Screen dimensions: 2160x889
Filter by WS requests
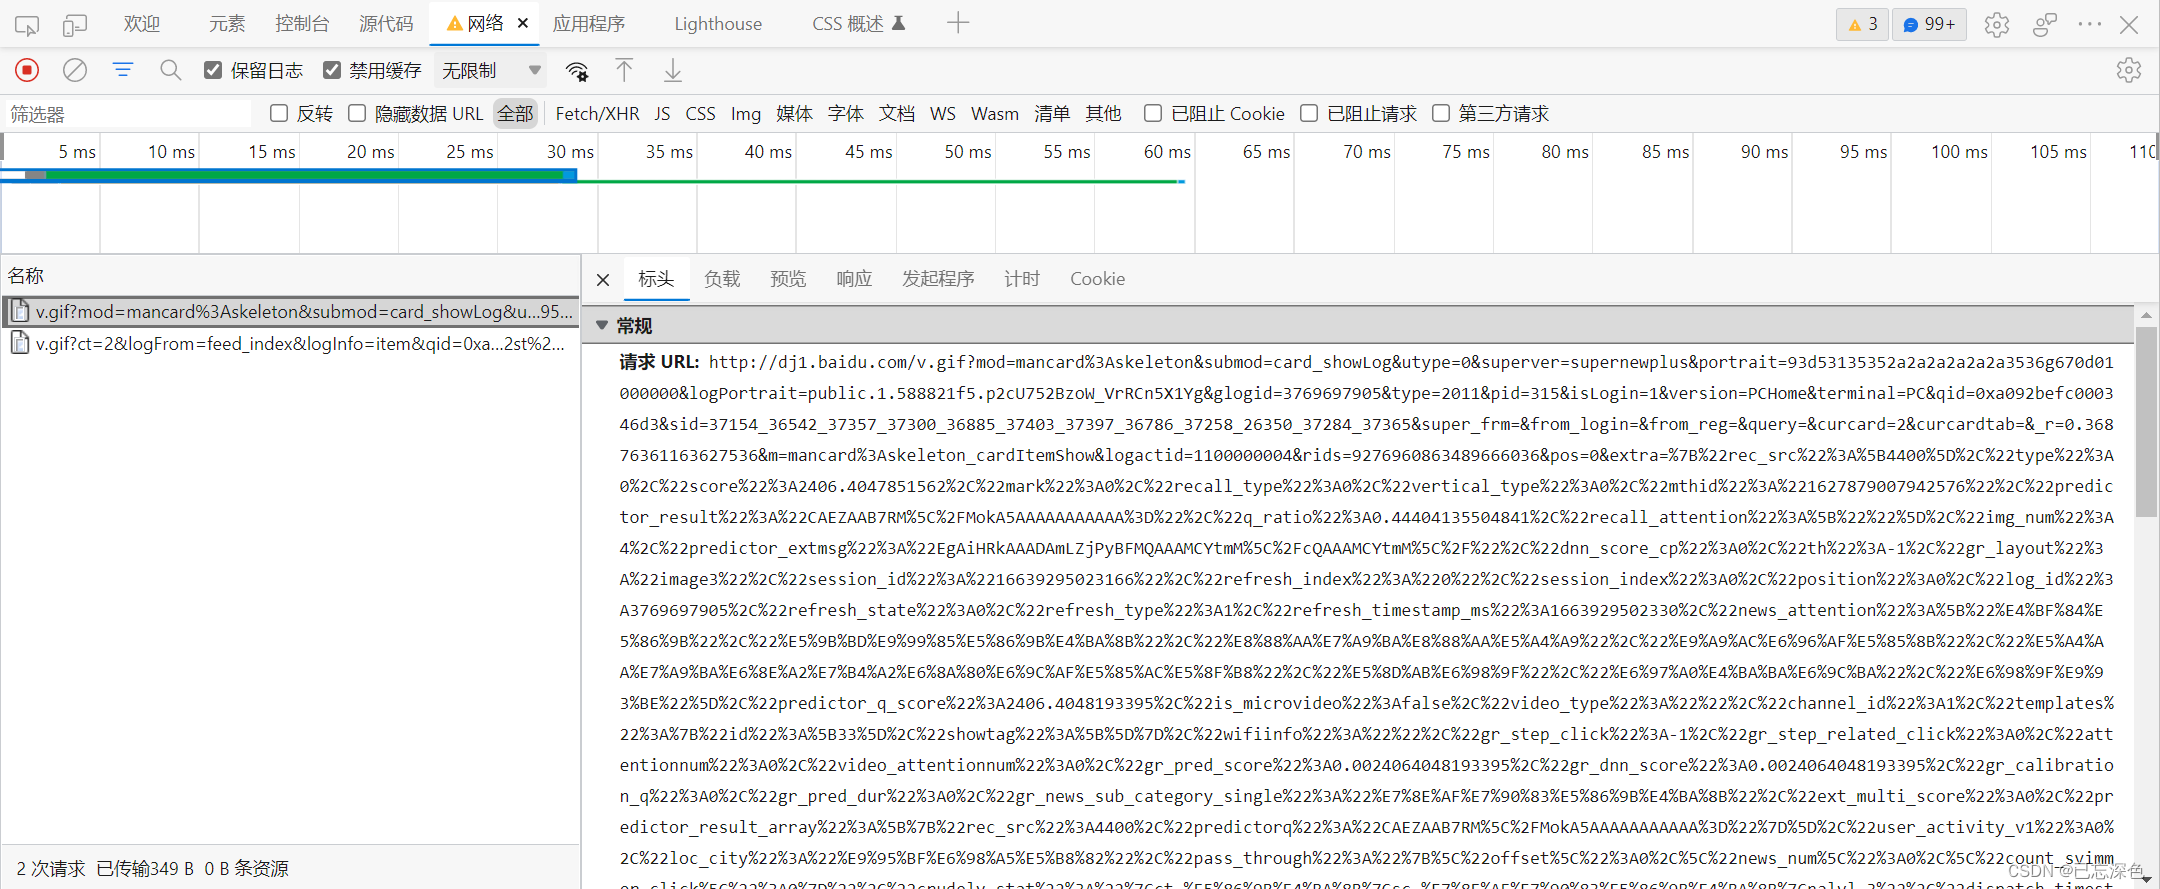click(943, 114)
